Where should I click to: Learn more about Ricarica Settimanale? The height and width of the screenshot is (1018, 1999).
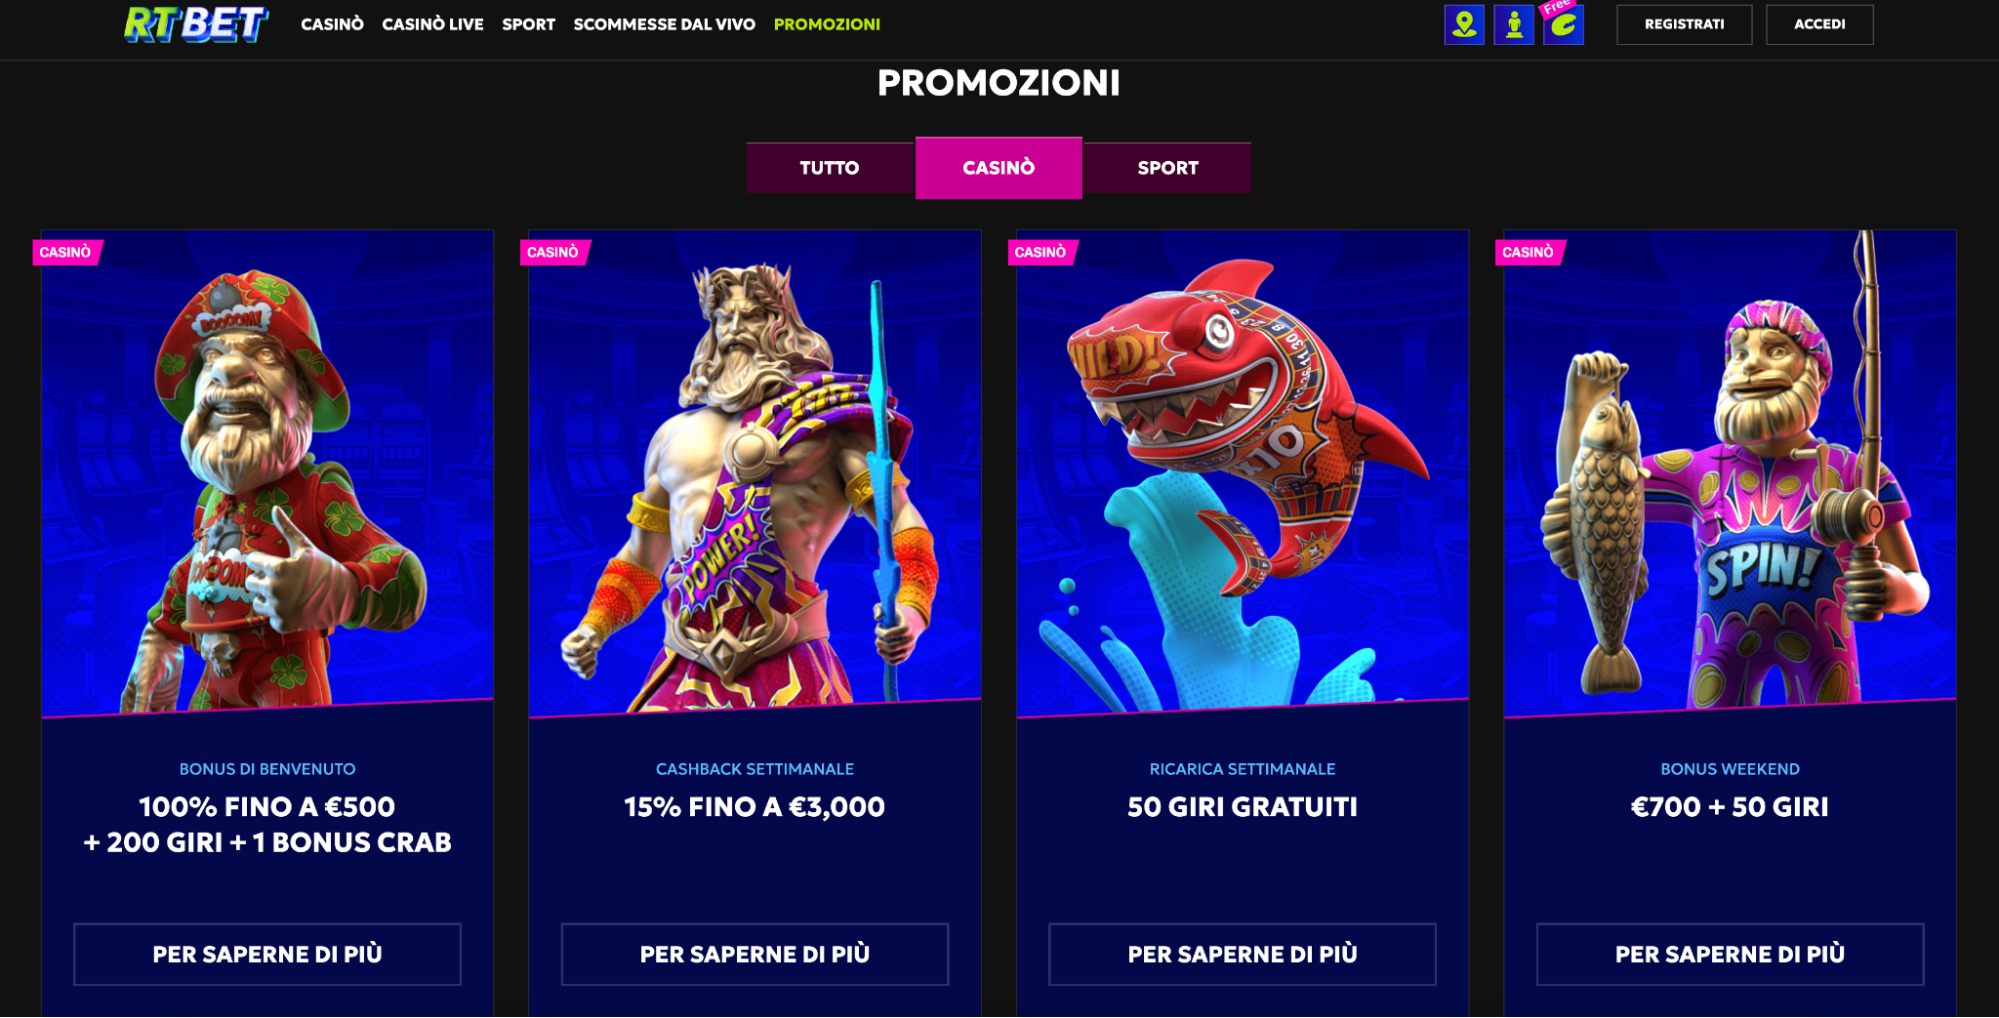click(1242, 954)
